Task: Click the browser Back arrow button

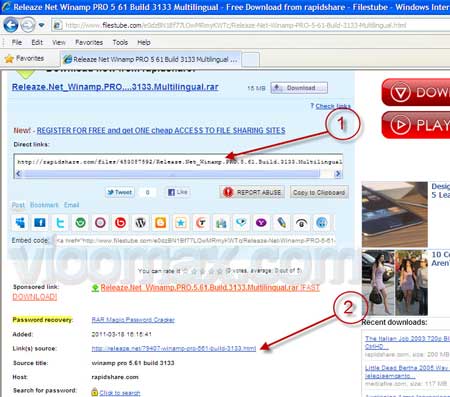Action: tap(10, 25)
